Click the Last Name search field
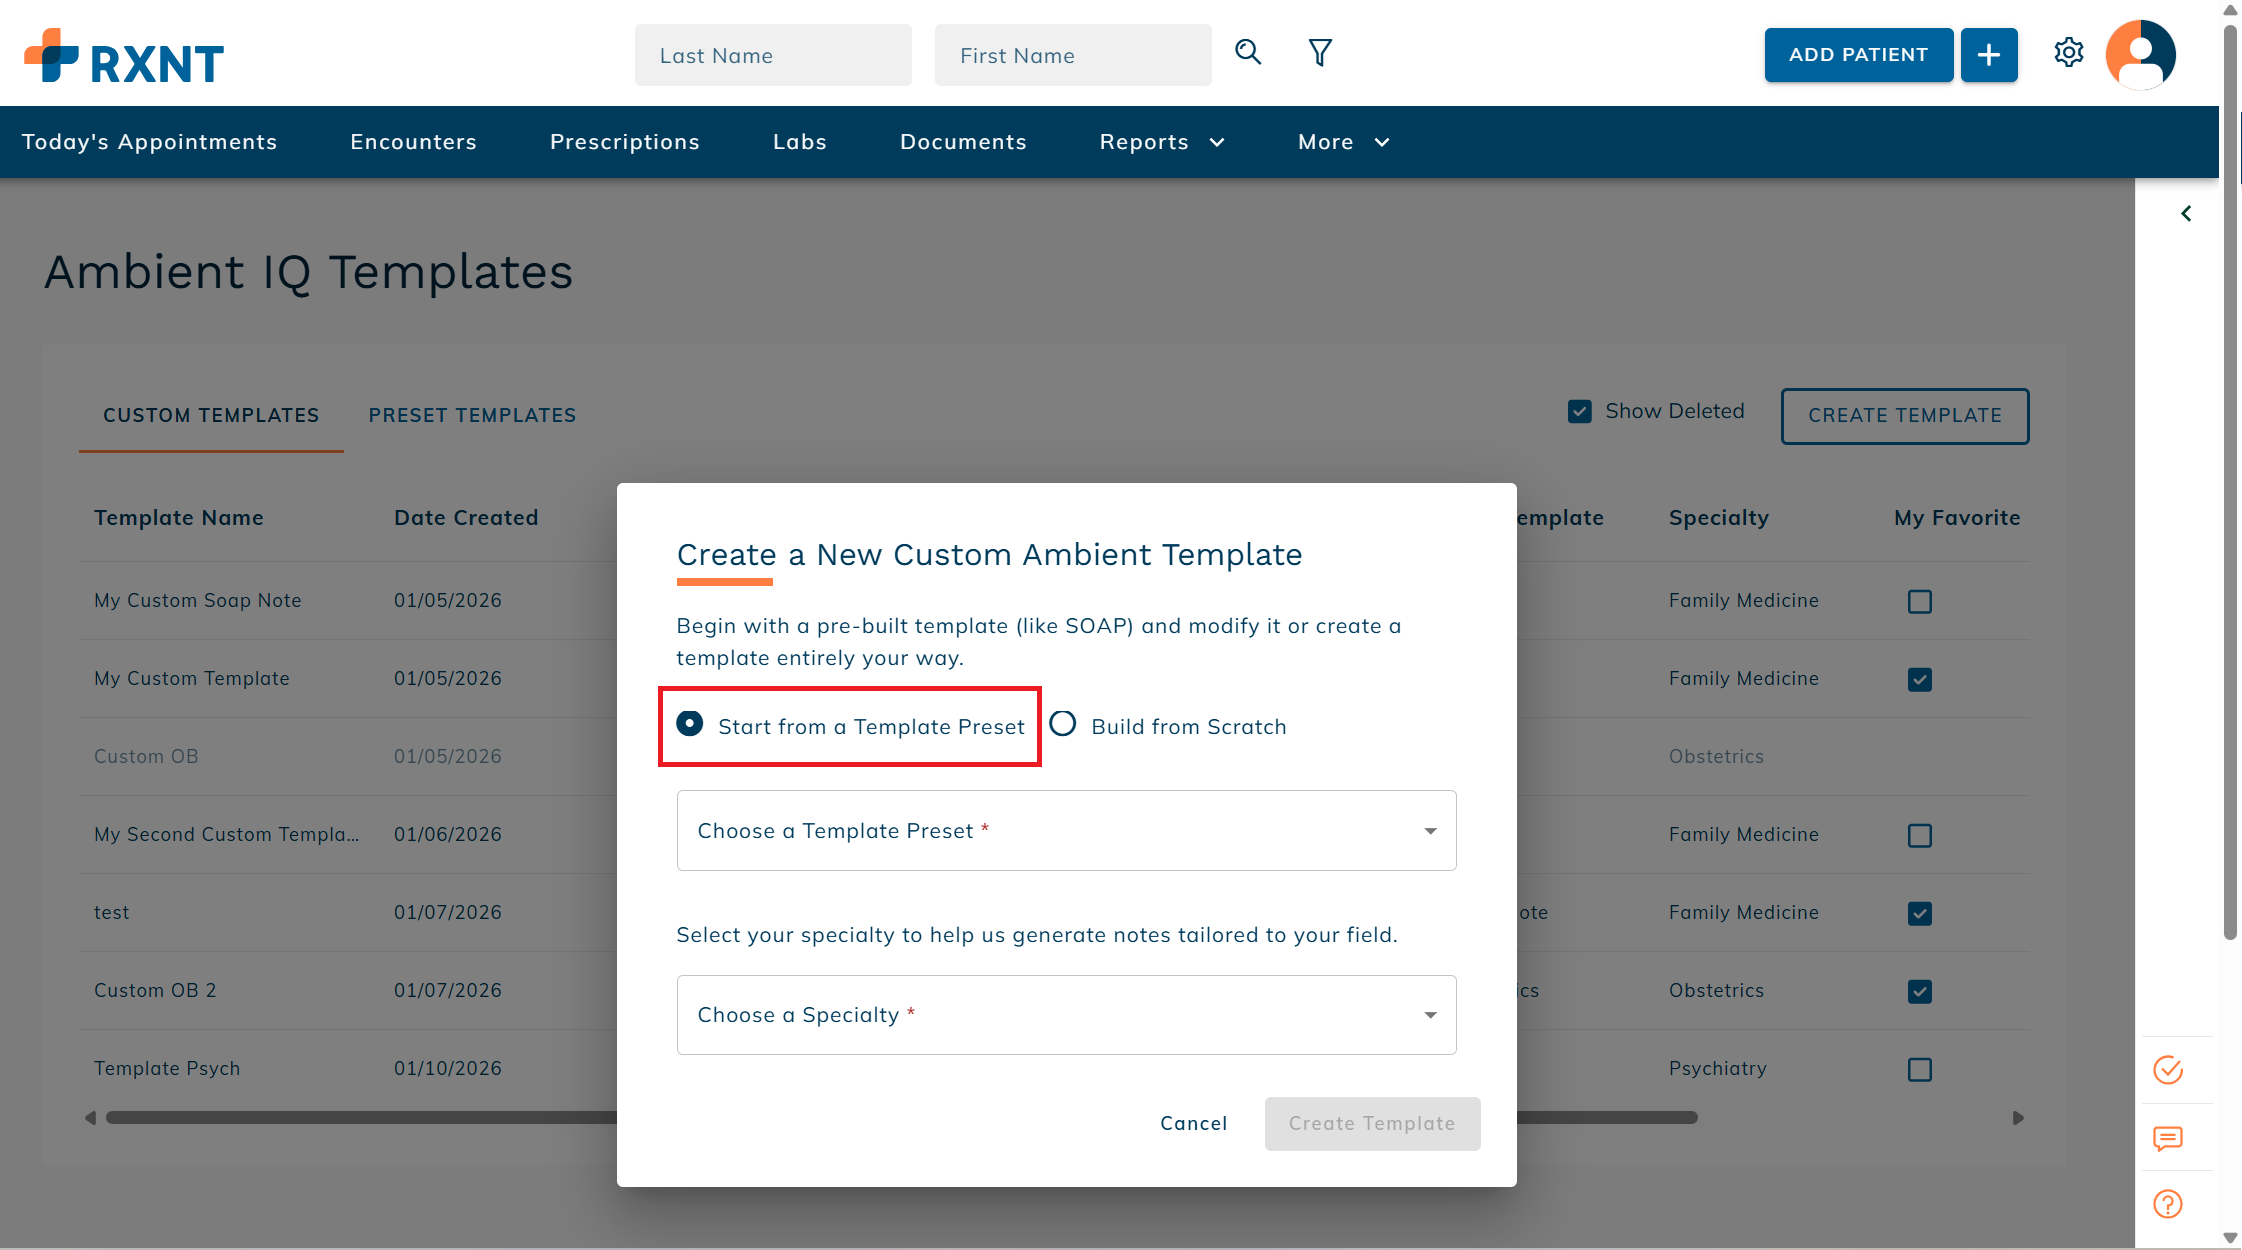Image resolution: width=2242 pixels, height=1250 pixels. [772, 56]
